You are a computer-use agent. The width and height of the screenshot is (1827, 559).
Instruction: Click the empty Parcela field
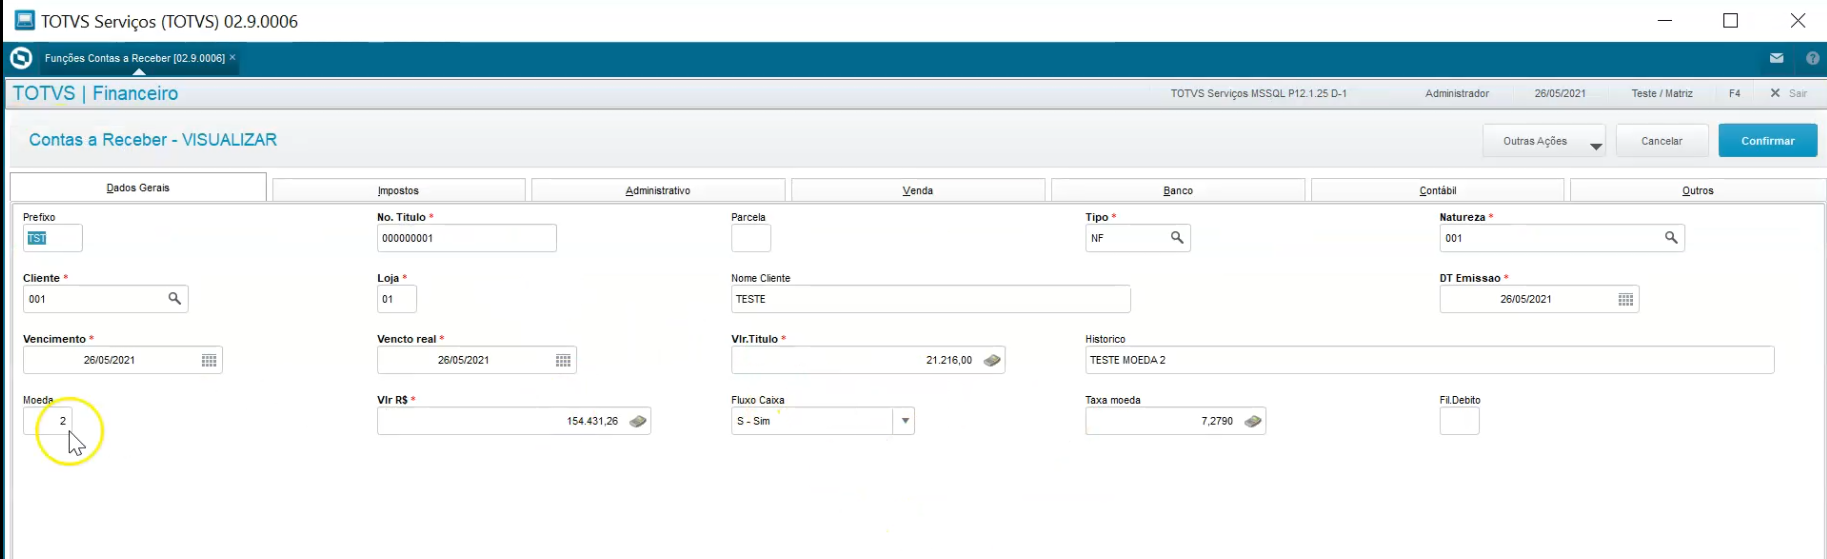[751, 238]
